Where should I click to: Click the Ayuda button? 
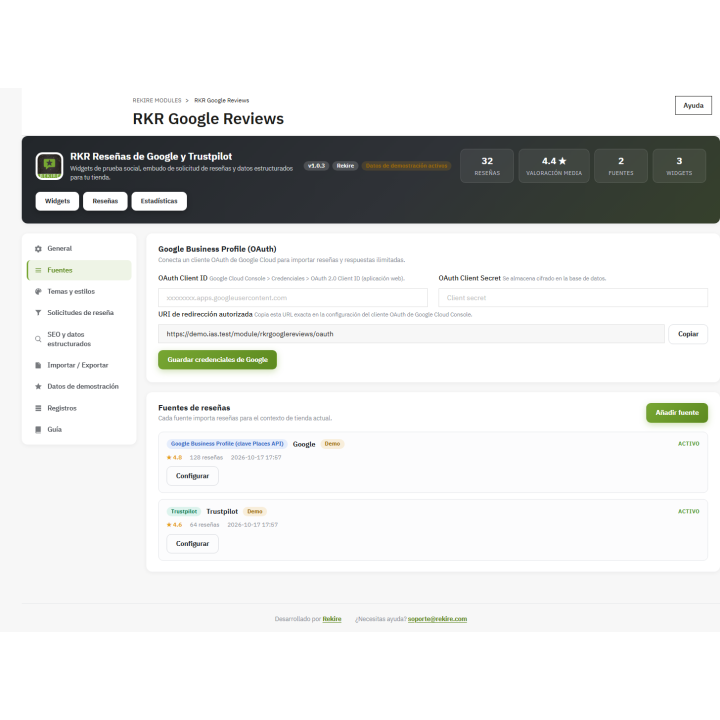(x=693, y=106)
